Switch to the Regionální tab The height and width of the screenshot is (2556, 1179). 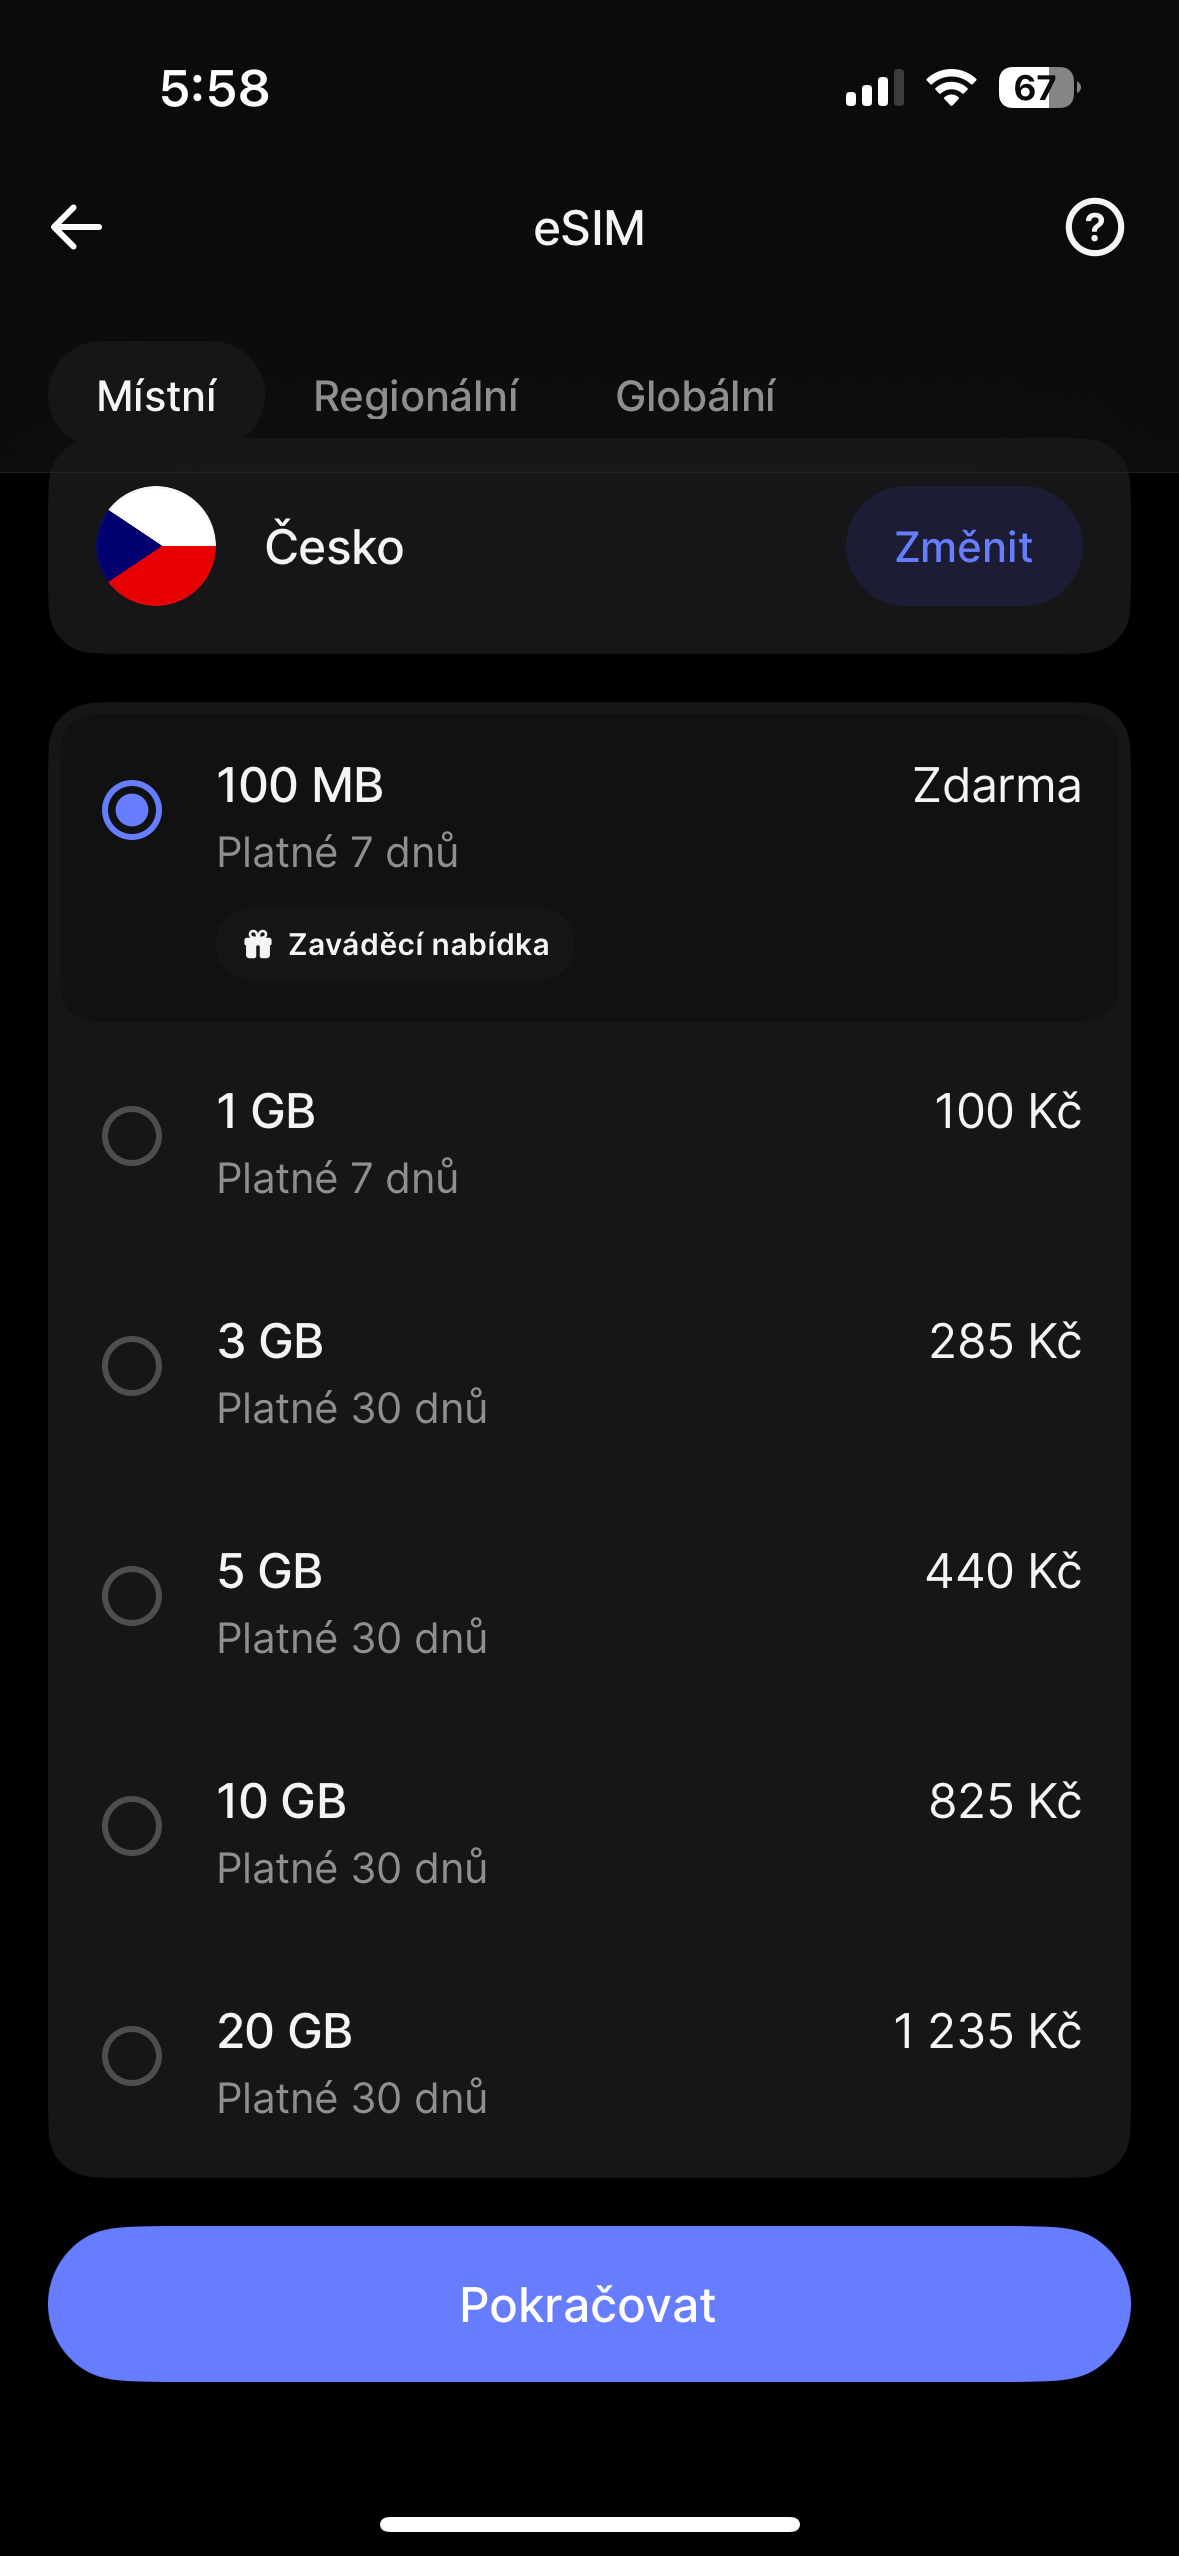416,396
